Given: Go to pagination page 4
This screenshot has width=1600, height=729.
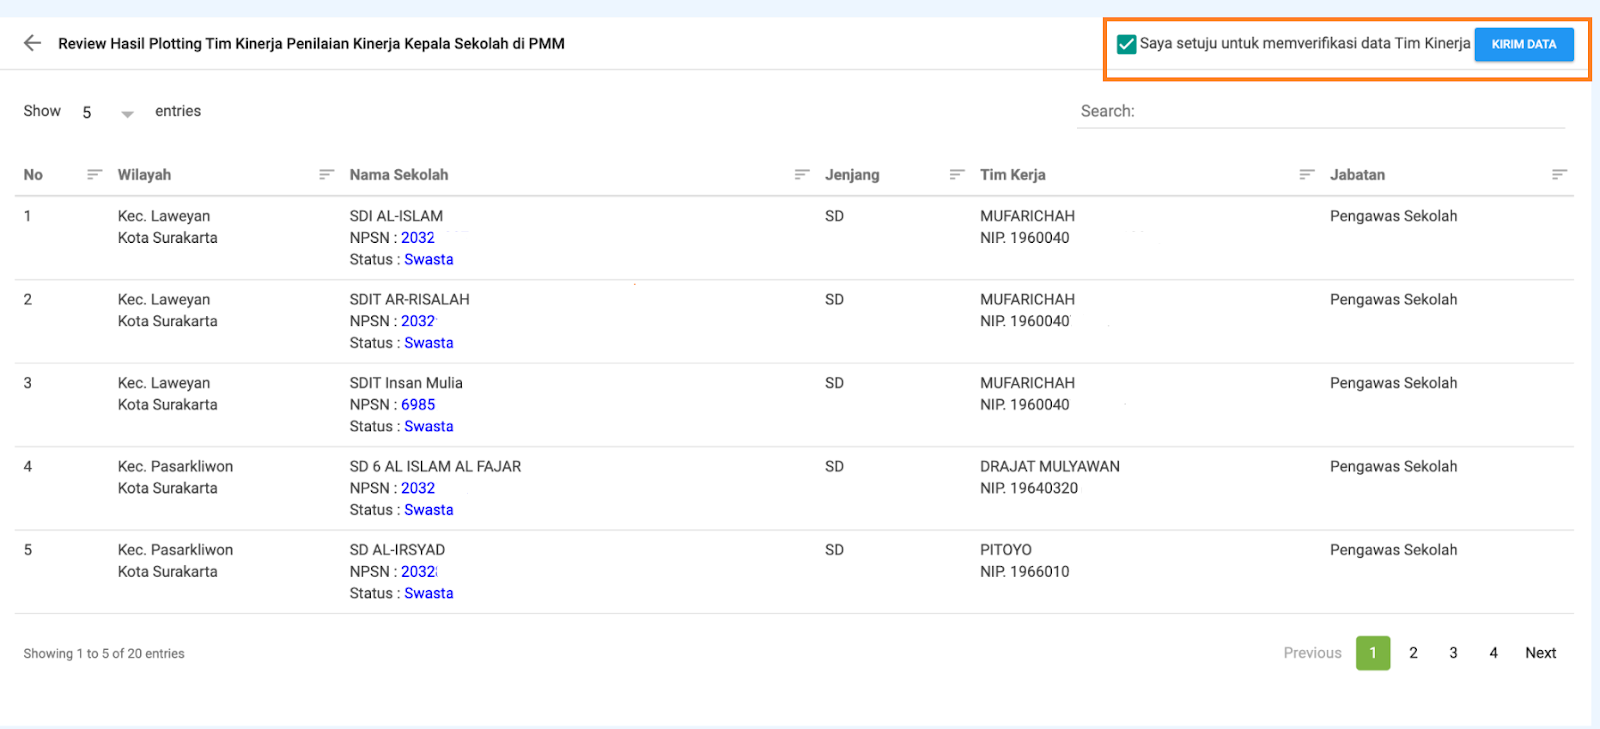Looking at the screenshot, I should coord(1493,653).
